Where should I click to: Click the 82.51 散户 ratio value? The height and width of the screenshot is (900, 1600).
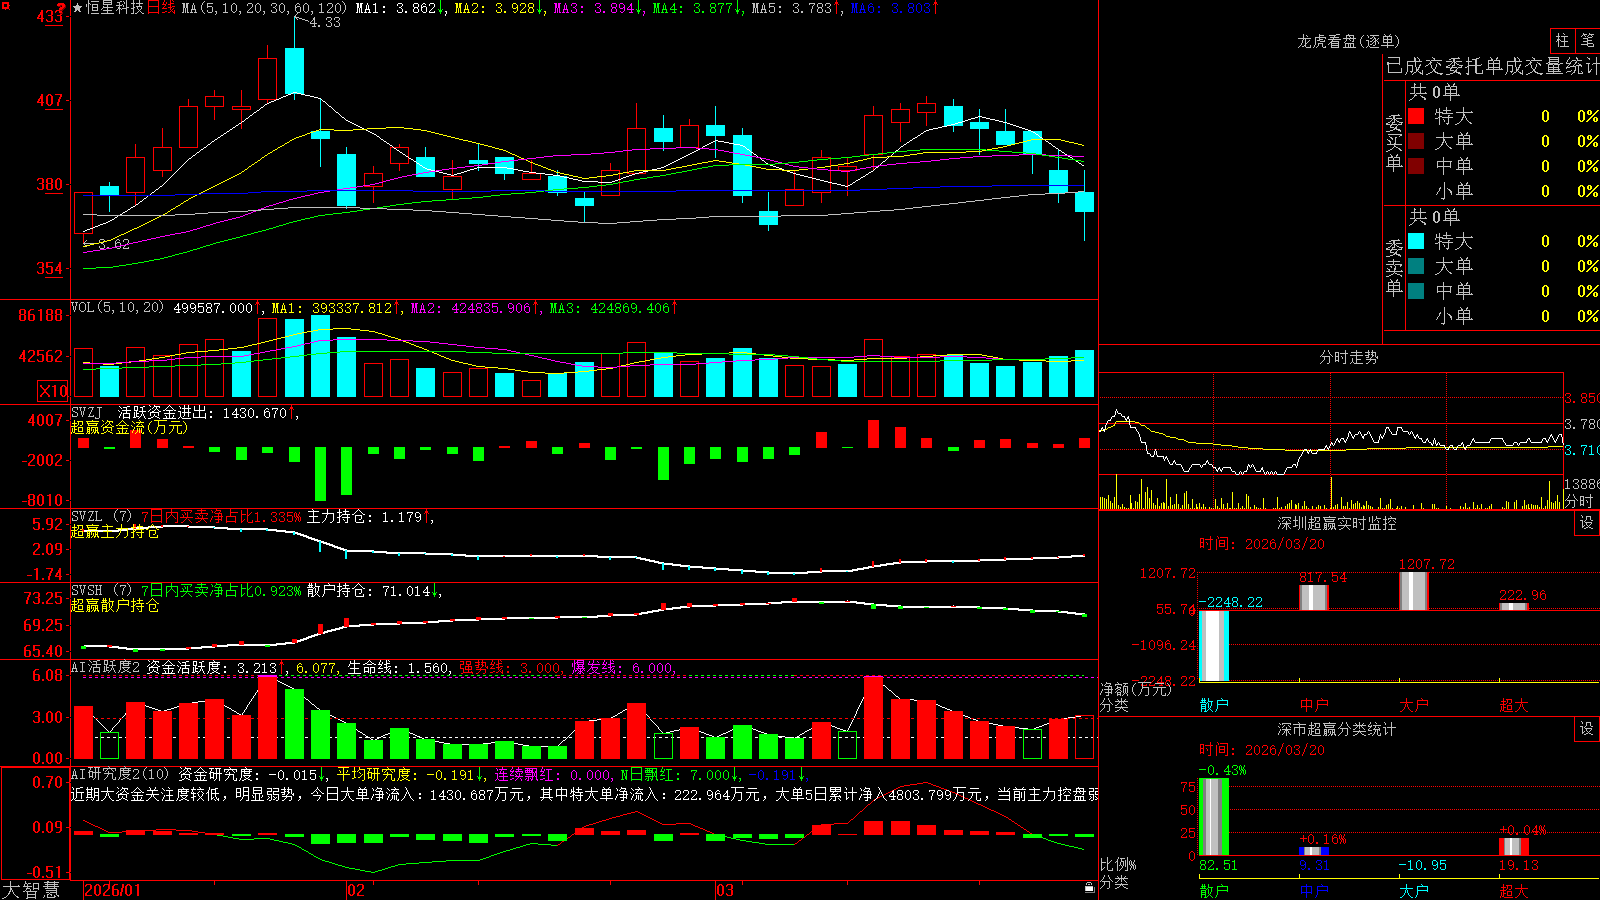(x=1218, y=865)
